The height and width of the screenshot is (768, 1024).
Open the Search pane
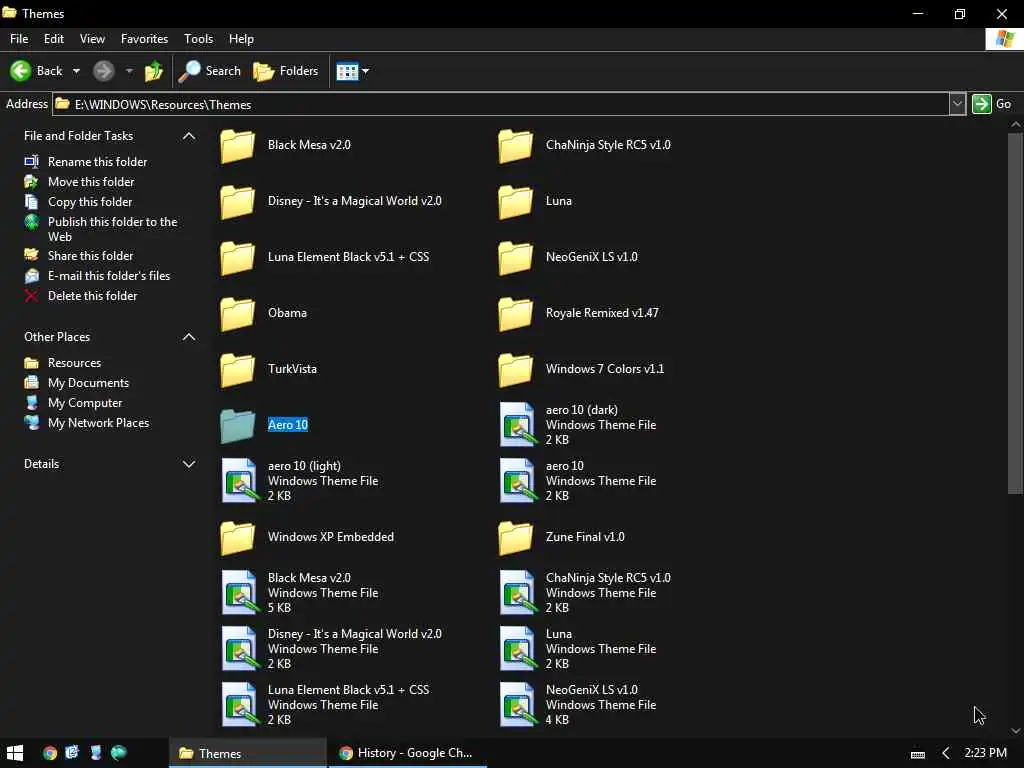[210, 71]
